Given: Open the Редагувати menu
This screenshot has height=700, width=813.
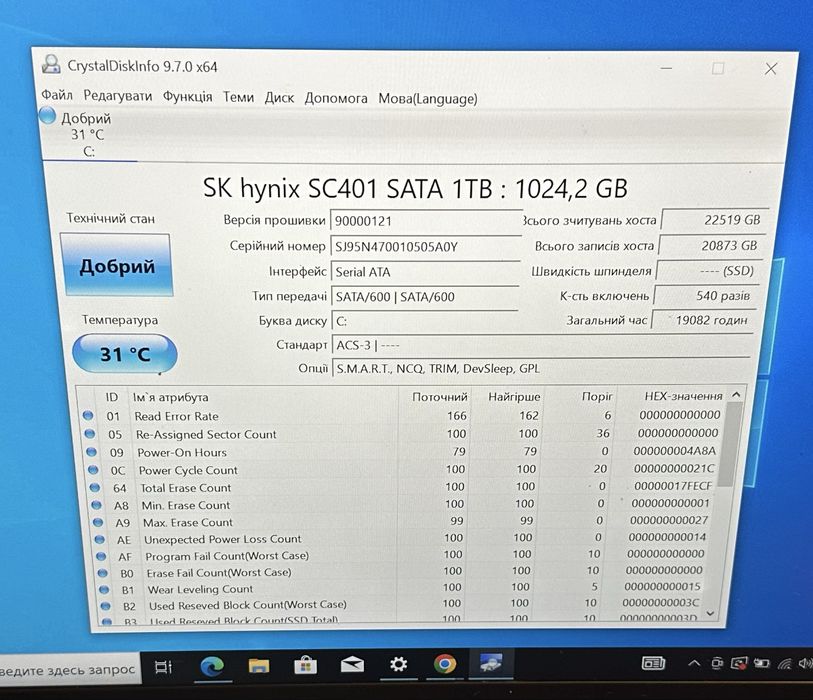Looking at the screenshot, I should pyautogui.click(x=118, y=96).
